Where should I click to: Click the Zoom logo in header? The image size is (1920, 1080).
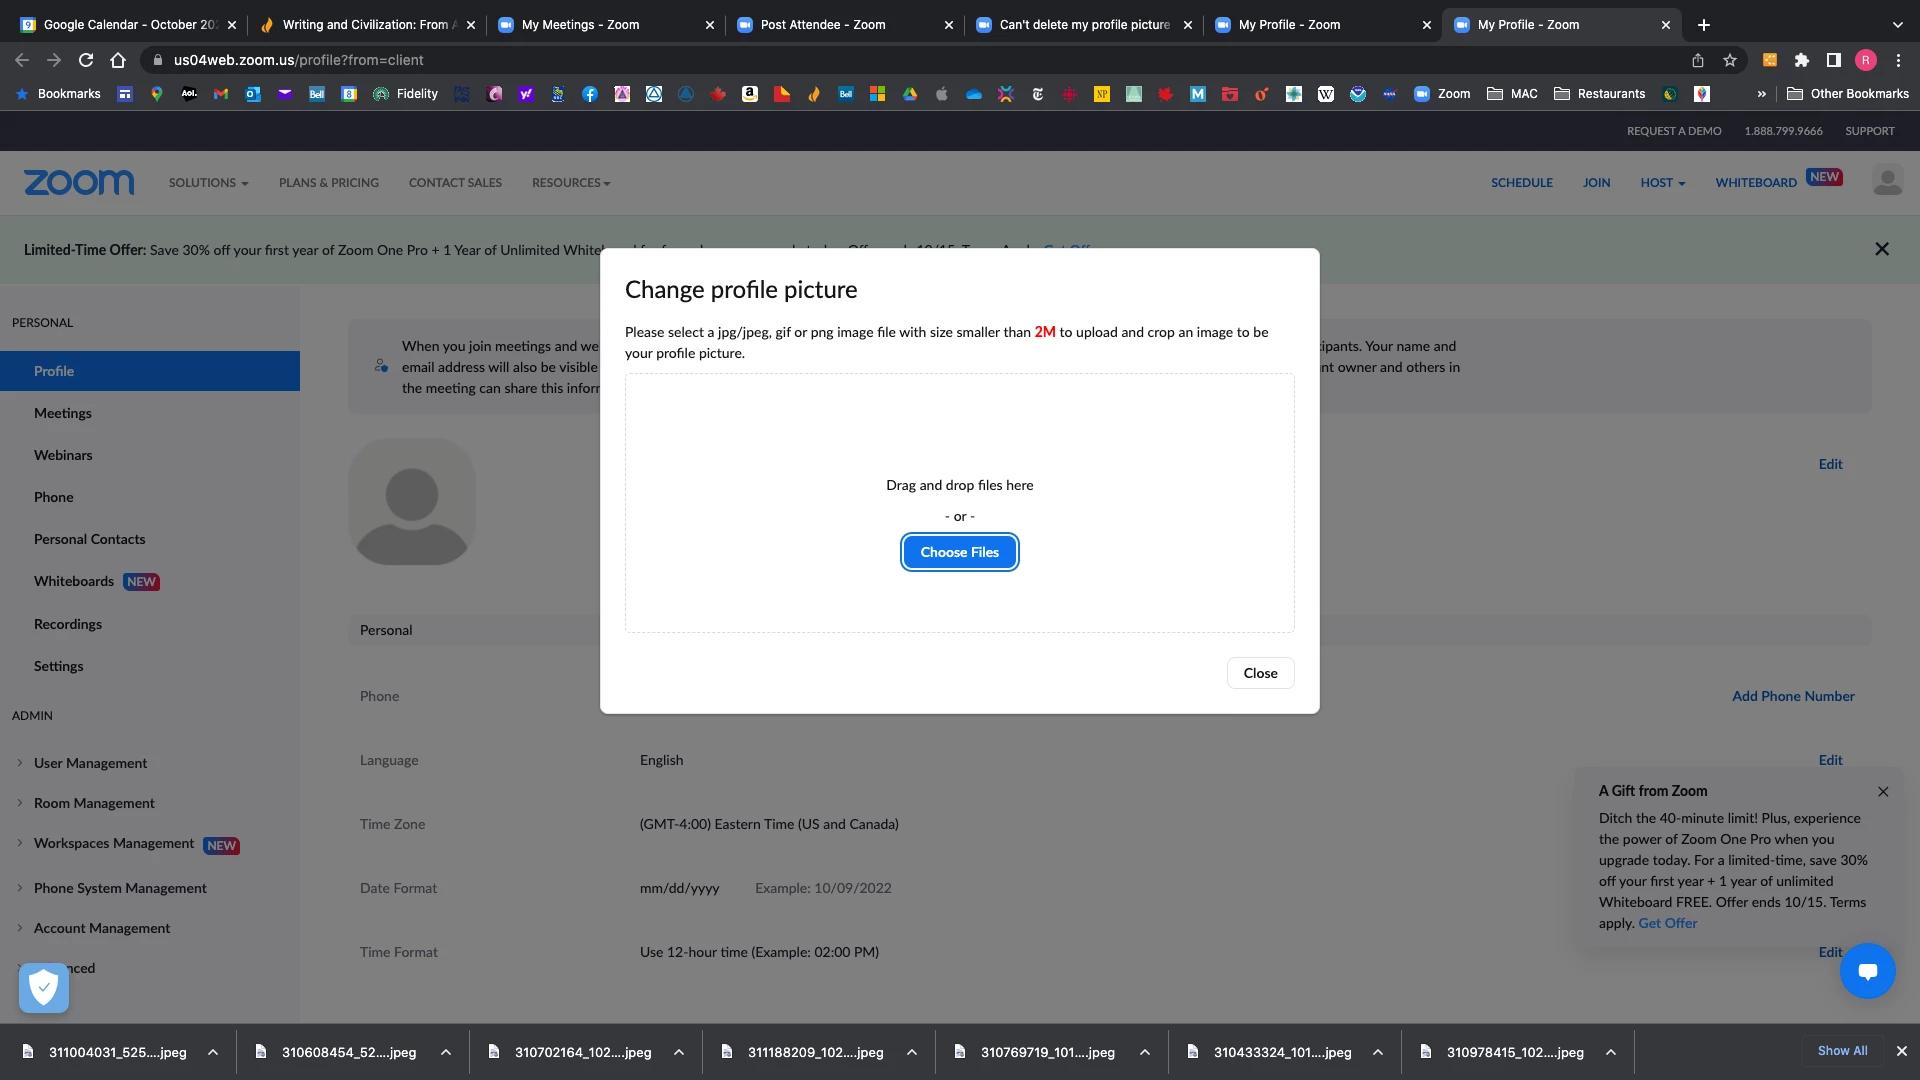79,182
